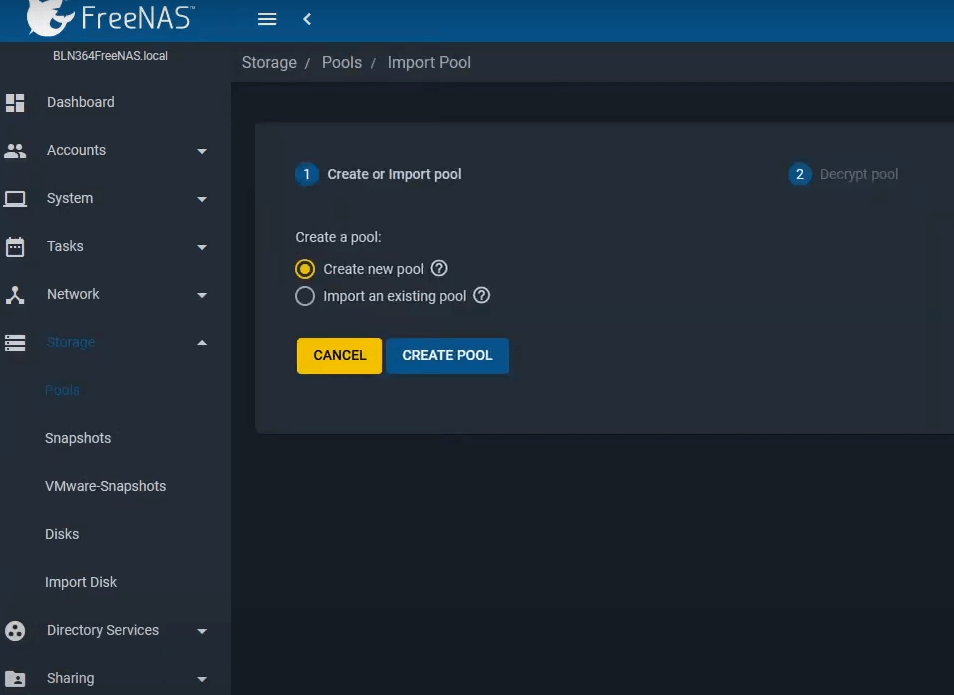
Task: Select the Create new pool radio button
Action: [305, 268]
